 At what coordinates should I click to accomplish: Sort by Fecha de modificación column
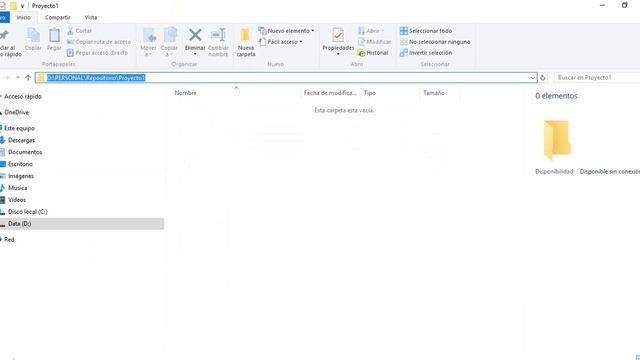tap(330, 93)
